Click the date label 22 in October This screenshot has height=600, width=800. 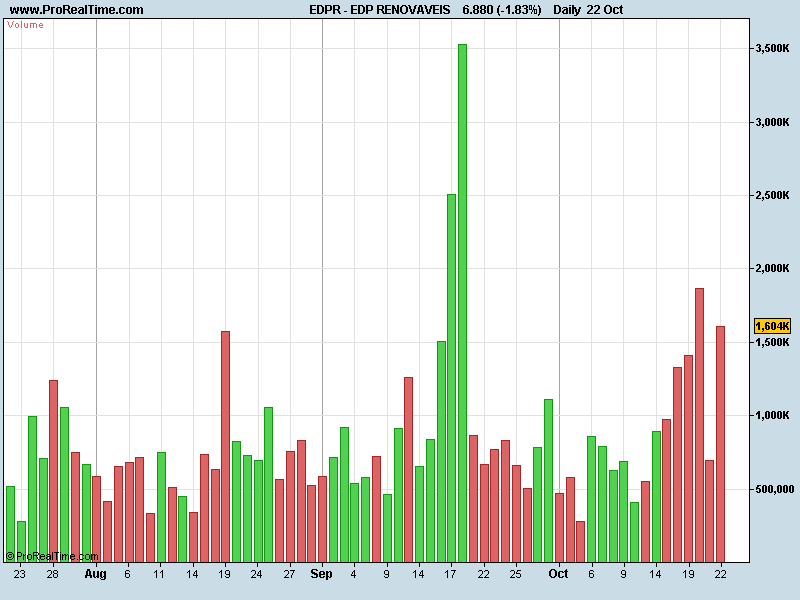720,574
